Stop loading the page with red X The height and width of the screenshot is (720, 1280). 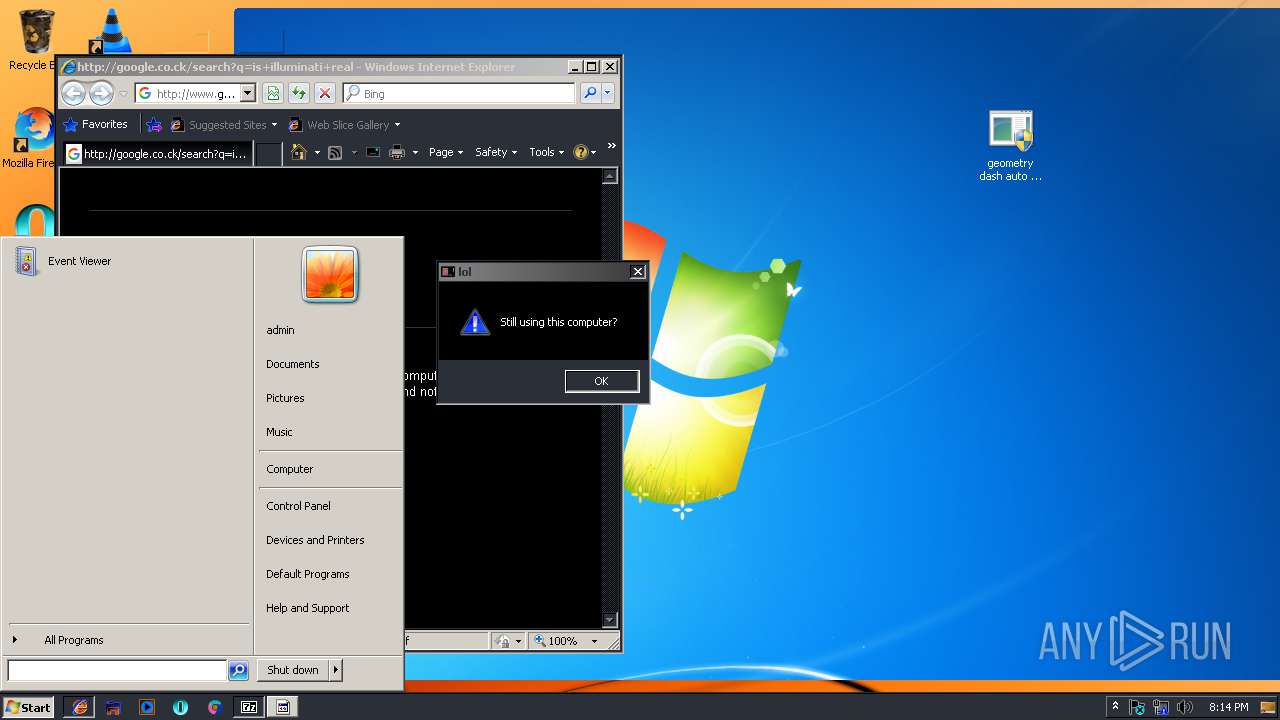tap(324, 93)
